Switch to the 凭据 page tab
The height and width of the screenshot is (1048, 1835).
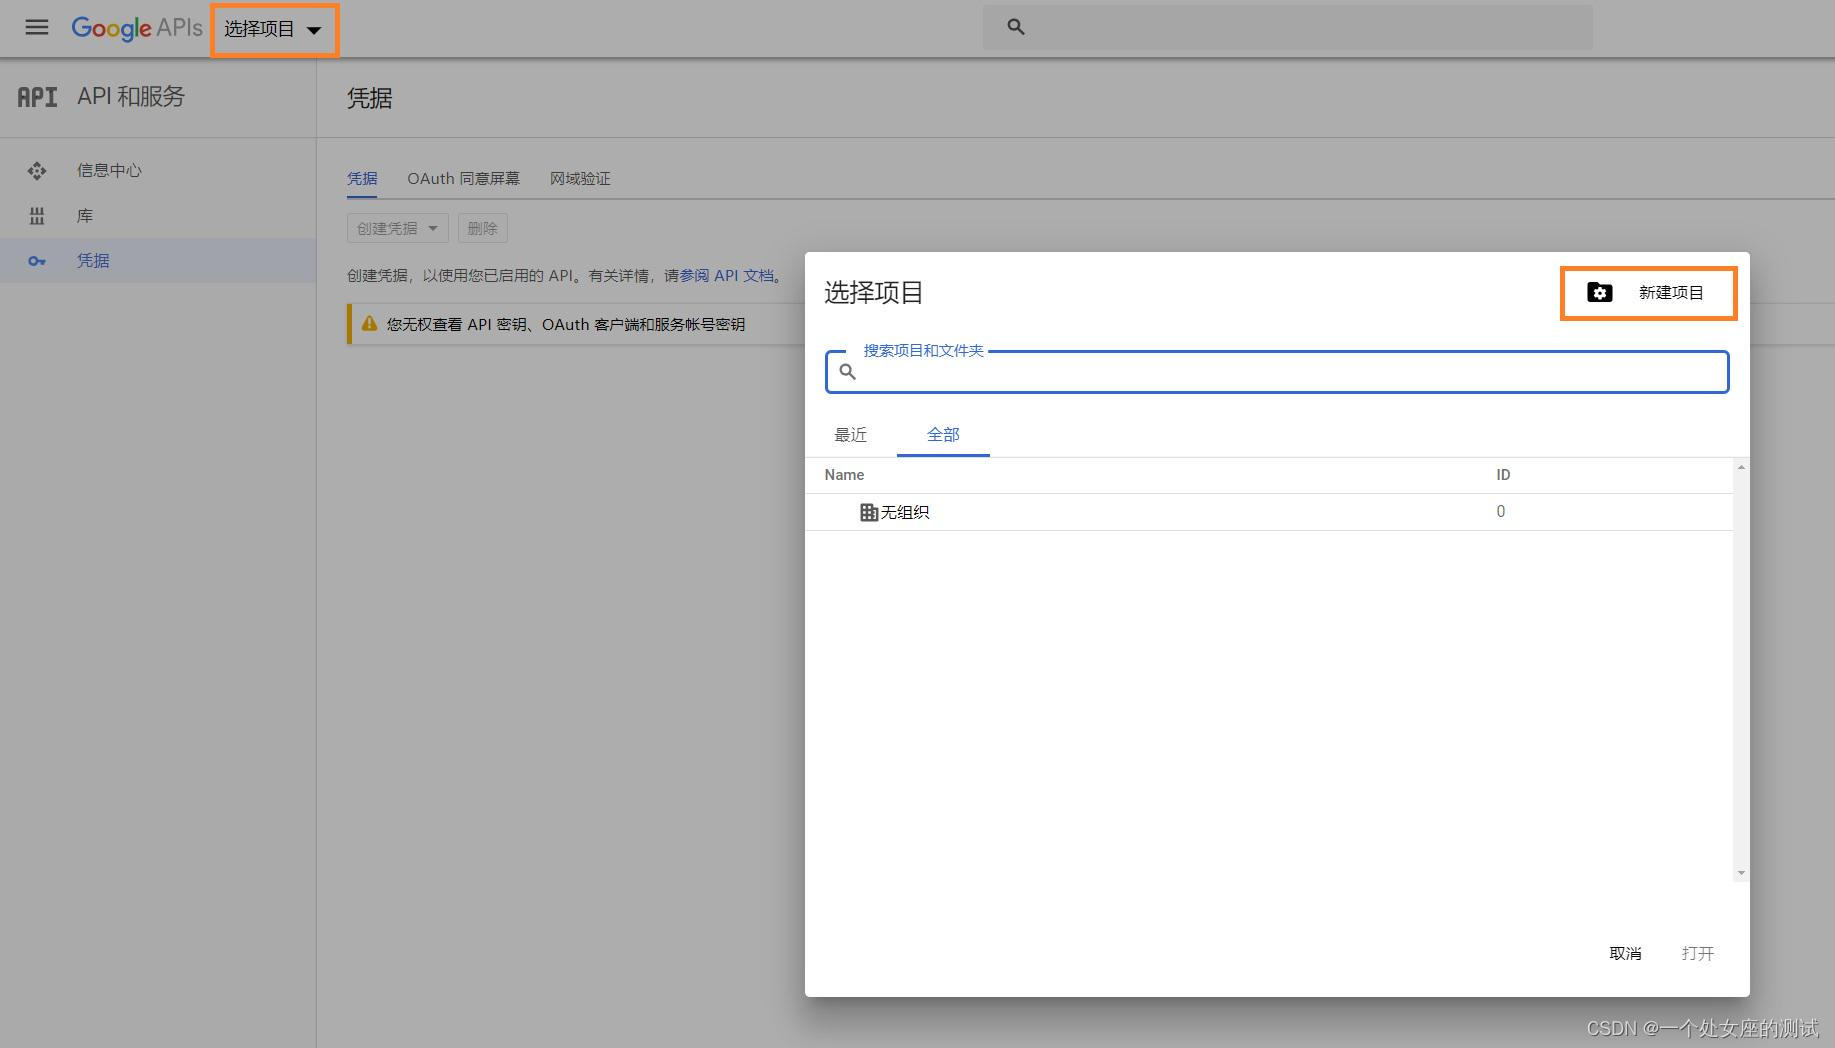coord(362,178)
